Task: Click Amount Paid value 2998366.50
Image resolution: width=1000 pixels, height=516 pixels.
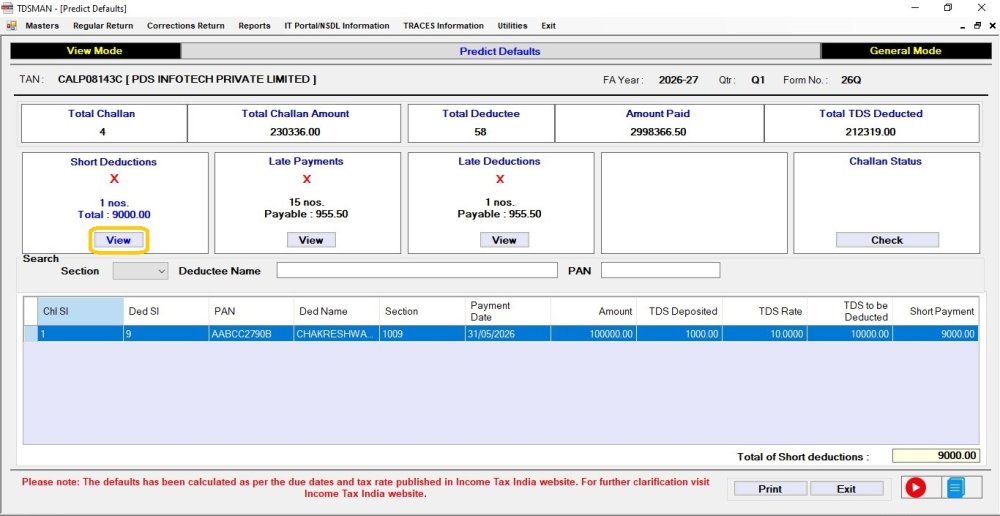Action: (x=658, y=132)
